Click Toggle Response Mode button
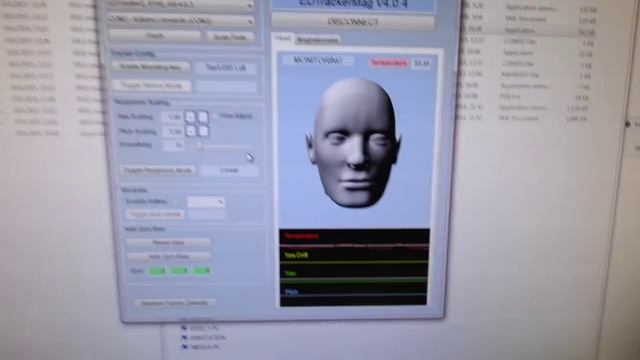 point(158,170)
